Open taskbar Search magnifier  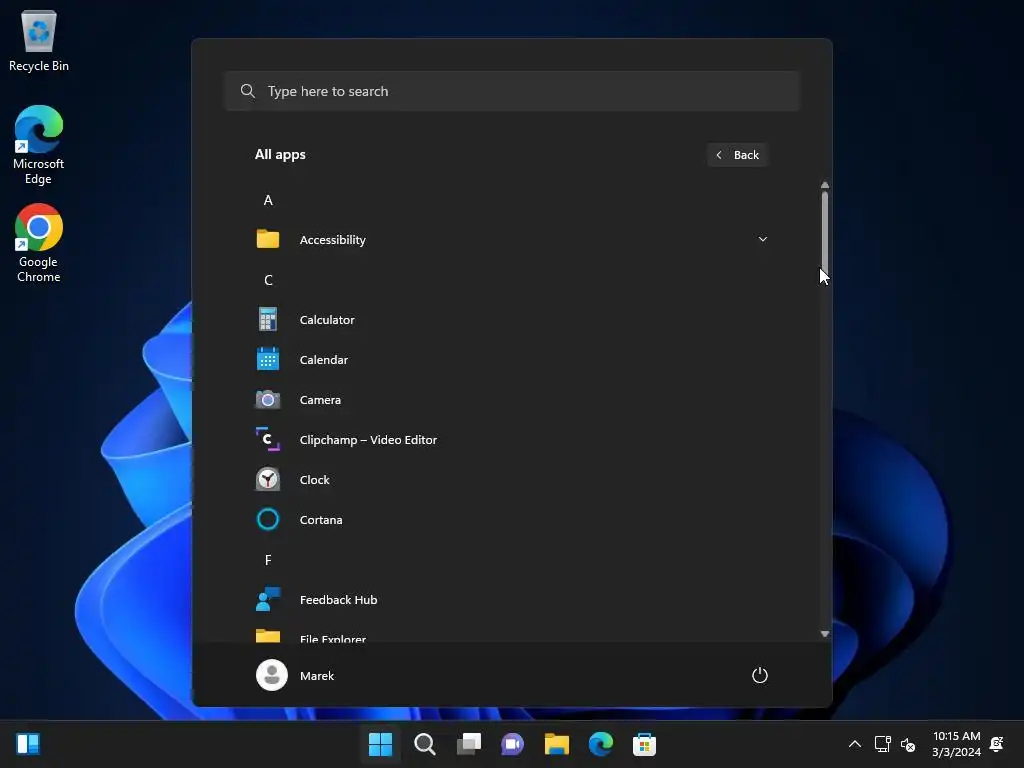click(x=424, y=743)
